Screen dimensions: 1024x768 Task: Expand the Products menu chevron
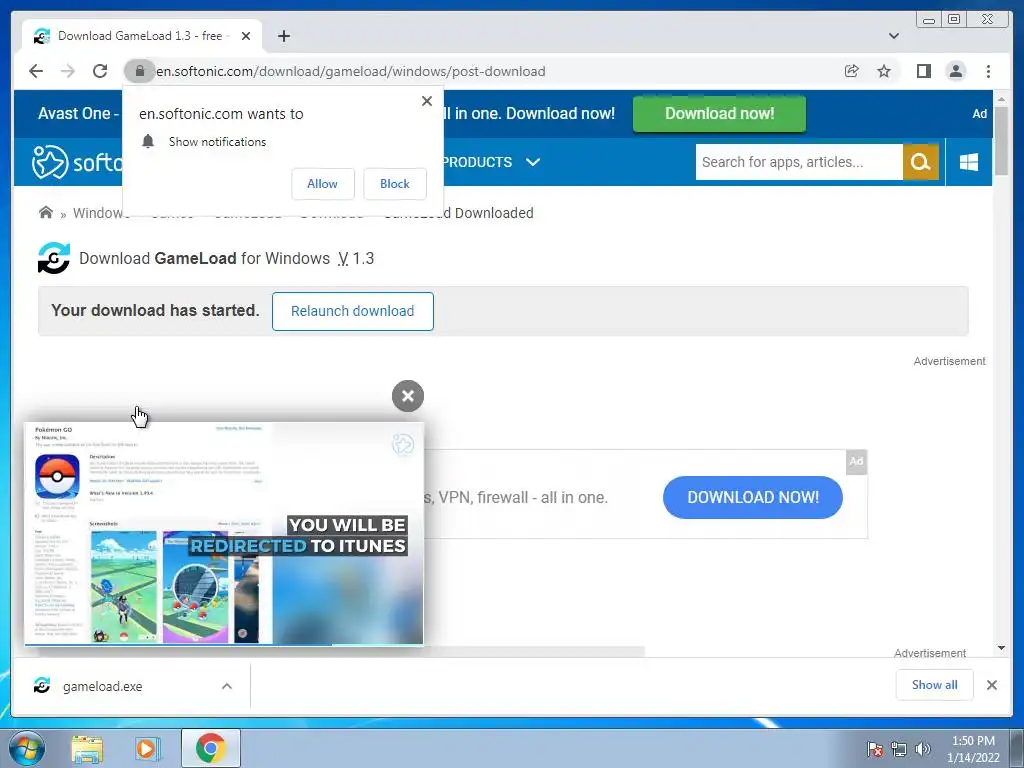point(533,162)
